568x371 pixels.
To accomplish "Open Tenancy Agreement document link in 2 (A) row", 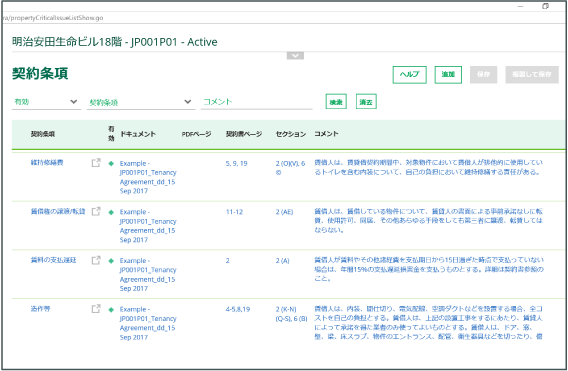I will click(148, 274).
